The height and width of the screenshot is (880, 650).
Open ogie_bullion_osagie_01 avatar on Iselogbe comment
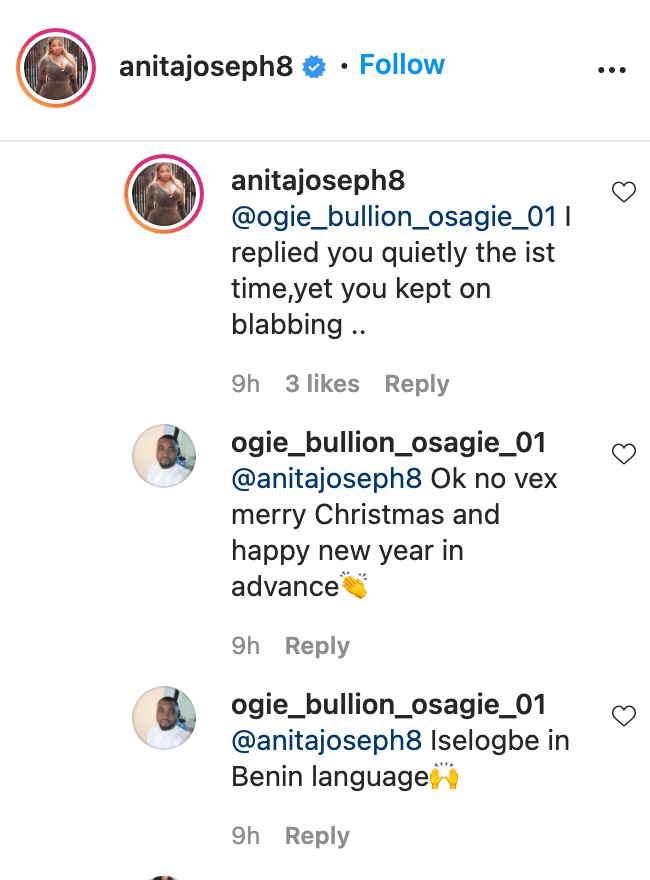pos(164,717)
